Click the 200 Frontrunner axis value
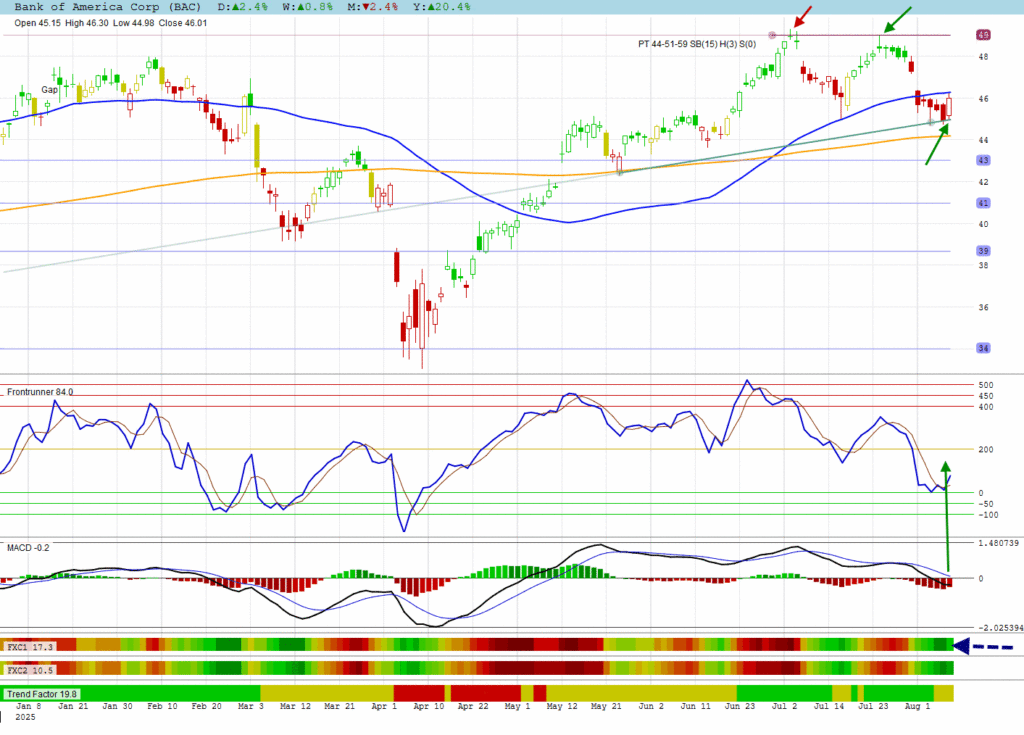The width and height of the screenshot is (1024, 735). click(986, 449)
